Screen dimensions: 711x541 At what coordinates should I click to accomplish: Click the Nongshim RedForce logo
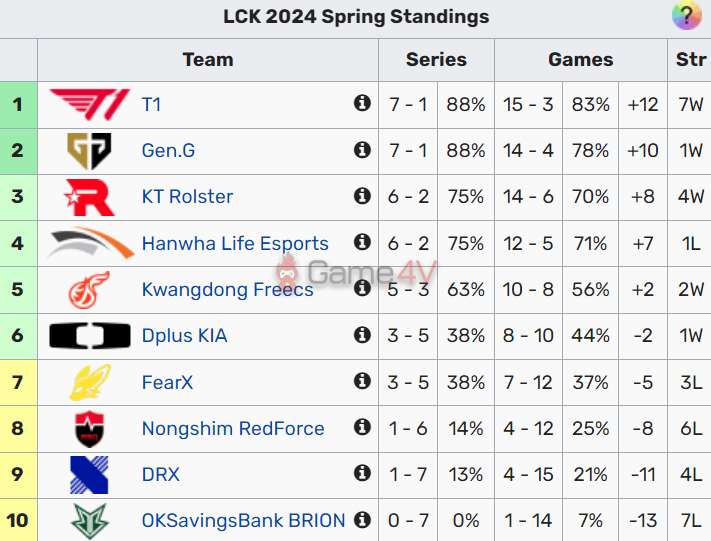pos(89,428)
